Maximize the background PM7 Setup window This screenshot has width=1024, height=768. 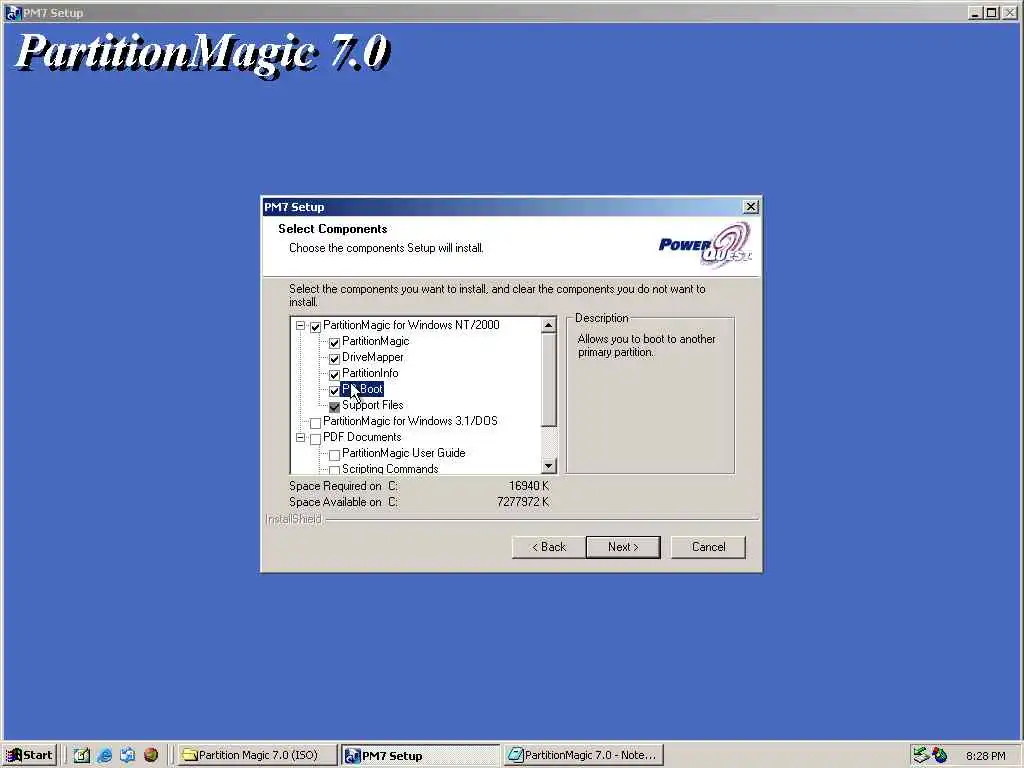[991, 12]
